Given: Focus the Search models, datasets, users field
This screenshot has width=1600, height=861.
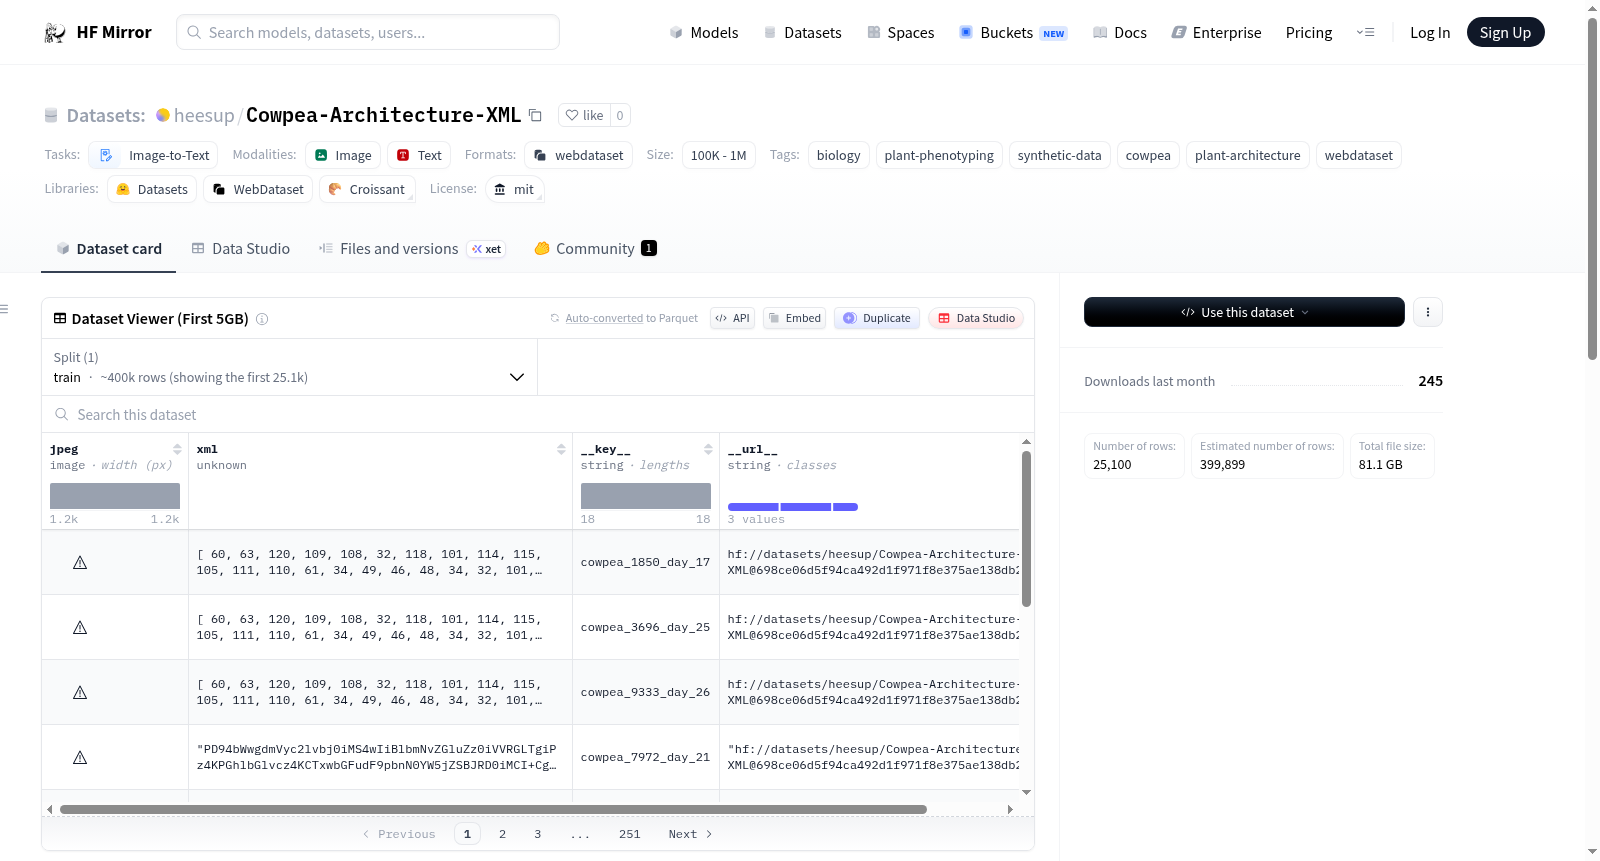Looking at the screenshot, I should (368, 32).
